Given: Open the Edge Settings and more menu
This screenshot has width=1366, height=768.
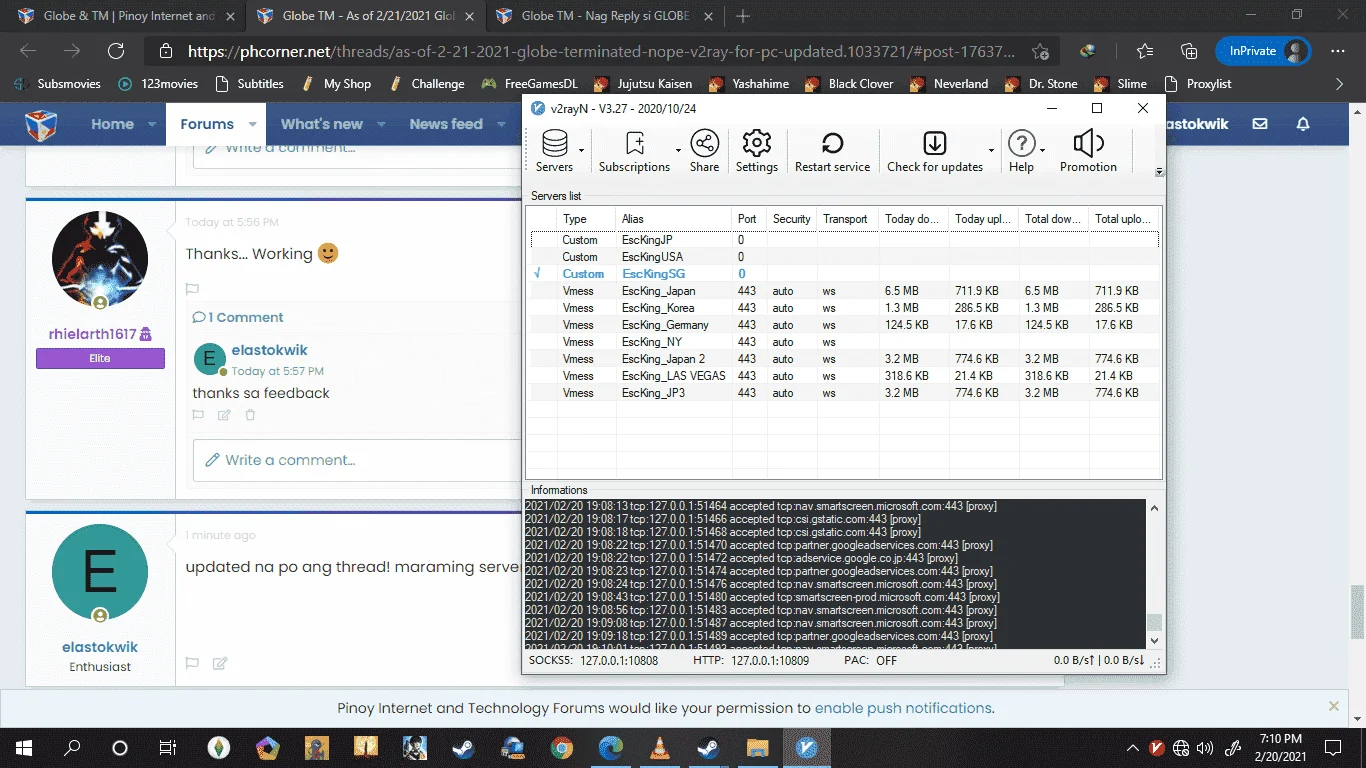Looking at the screenshot, I should 1338,51.
